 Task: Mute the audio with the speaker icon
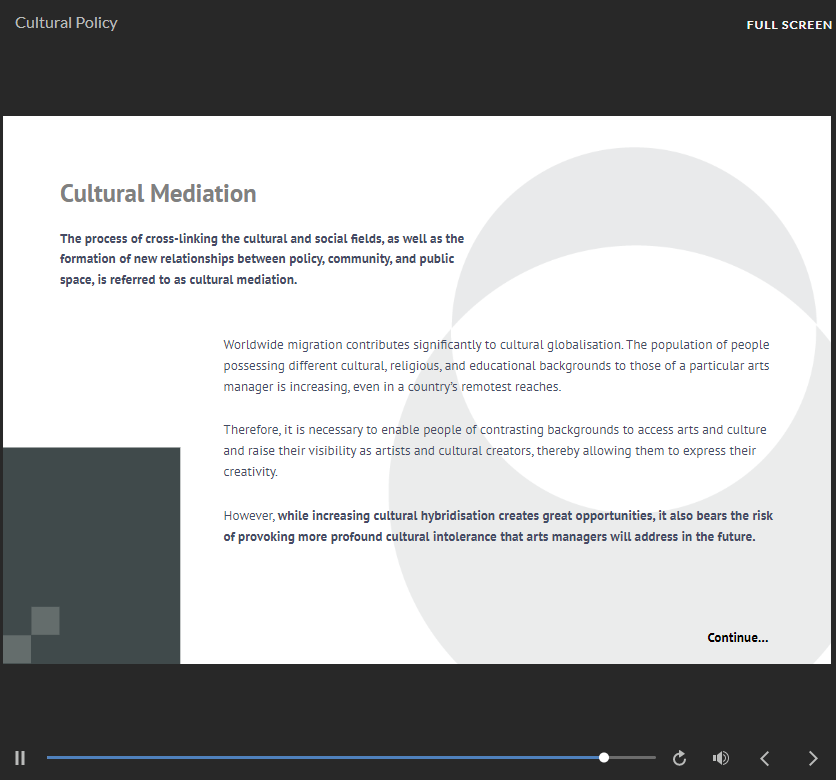pos(720,758)
